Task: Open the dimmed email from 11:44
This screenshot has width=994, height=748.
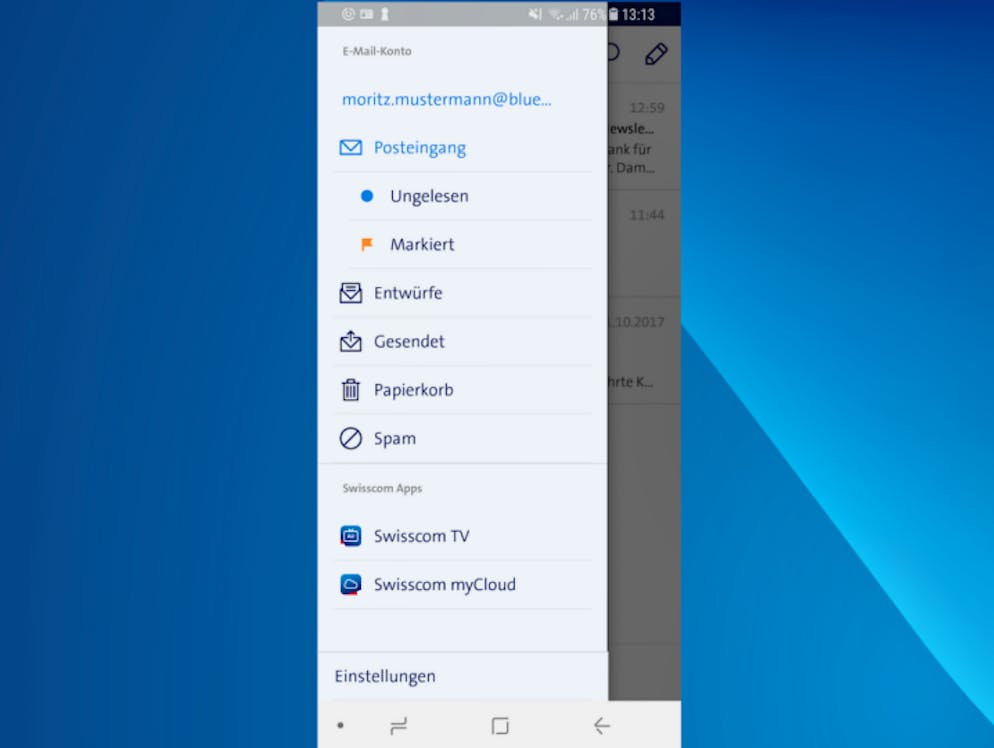Action: [644, 243]
